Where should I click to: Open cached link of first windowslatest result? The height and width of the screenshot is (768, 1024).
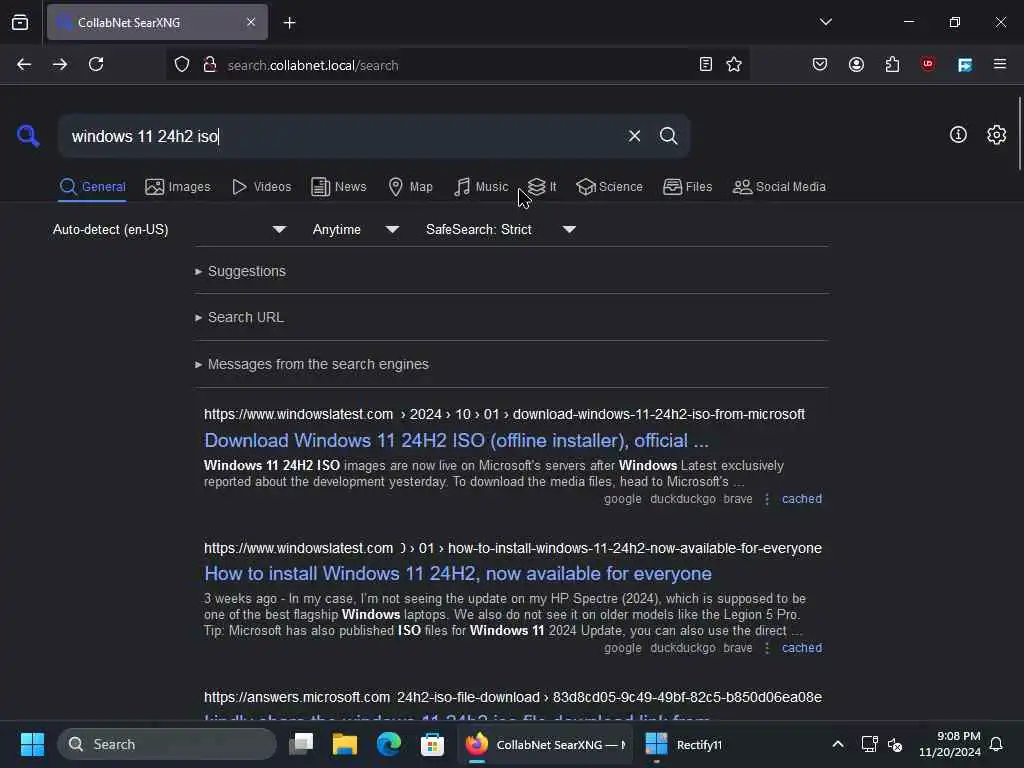pyautogui.click(x=801, y=499)
